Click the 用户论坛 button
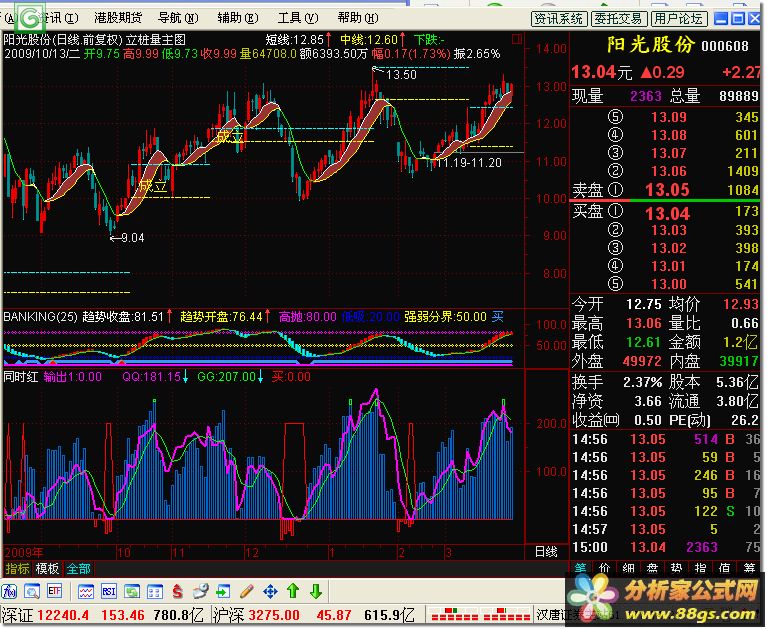This screenshot has height=629, width=767. (679, 19)
